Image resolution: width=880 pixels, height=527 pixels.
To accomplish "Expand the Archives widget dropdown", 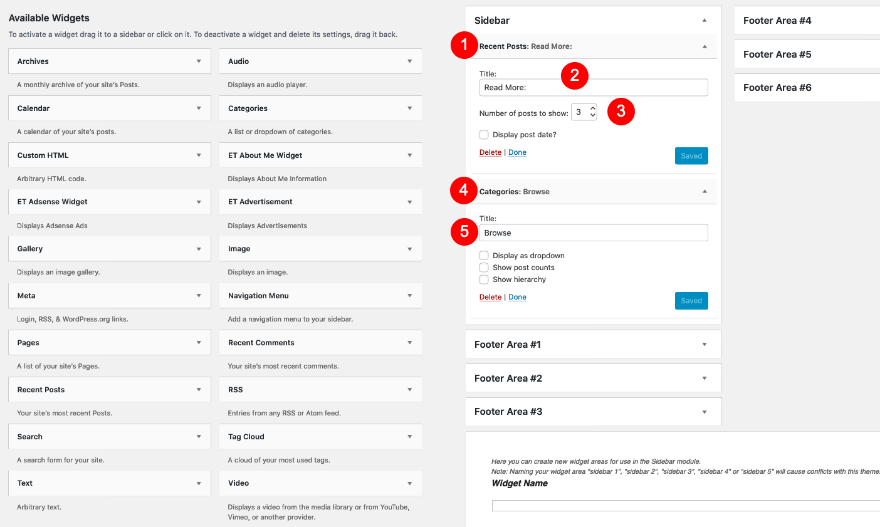I will click(199, 61).
